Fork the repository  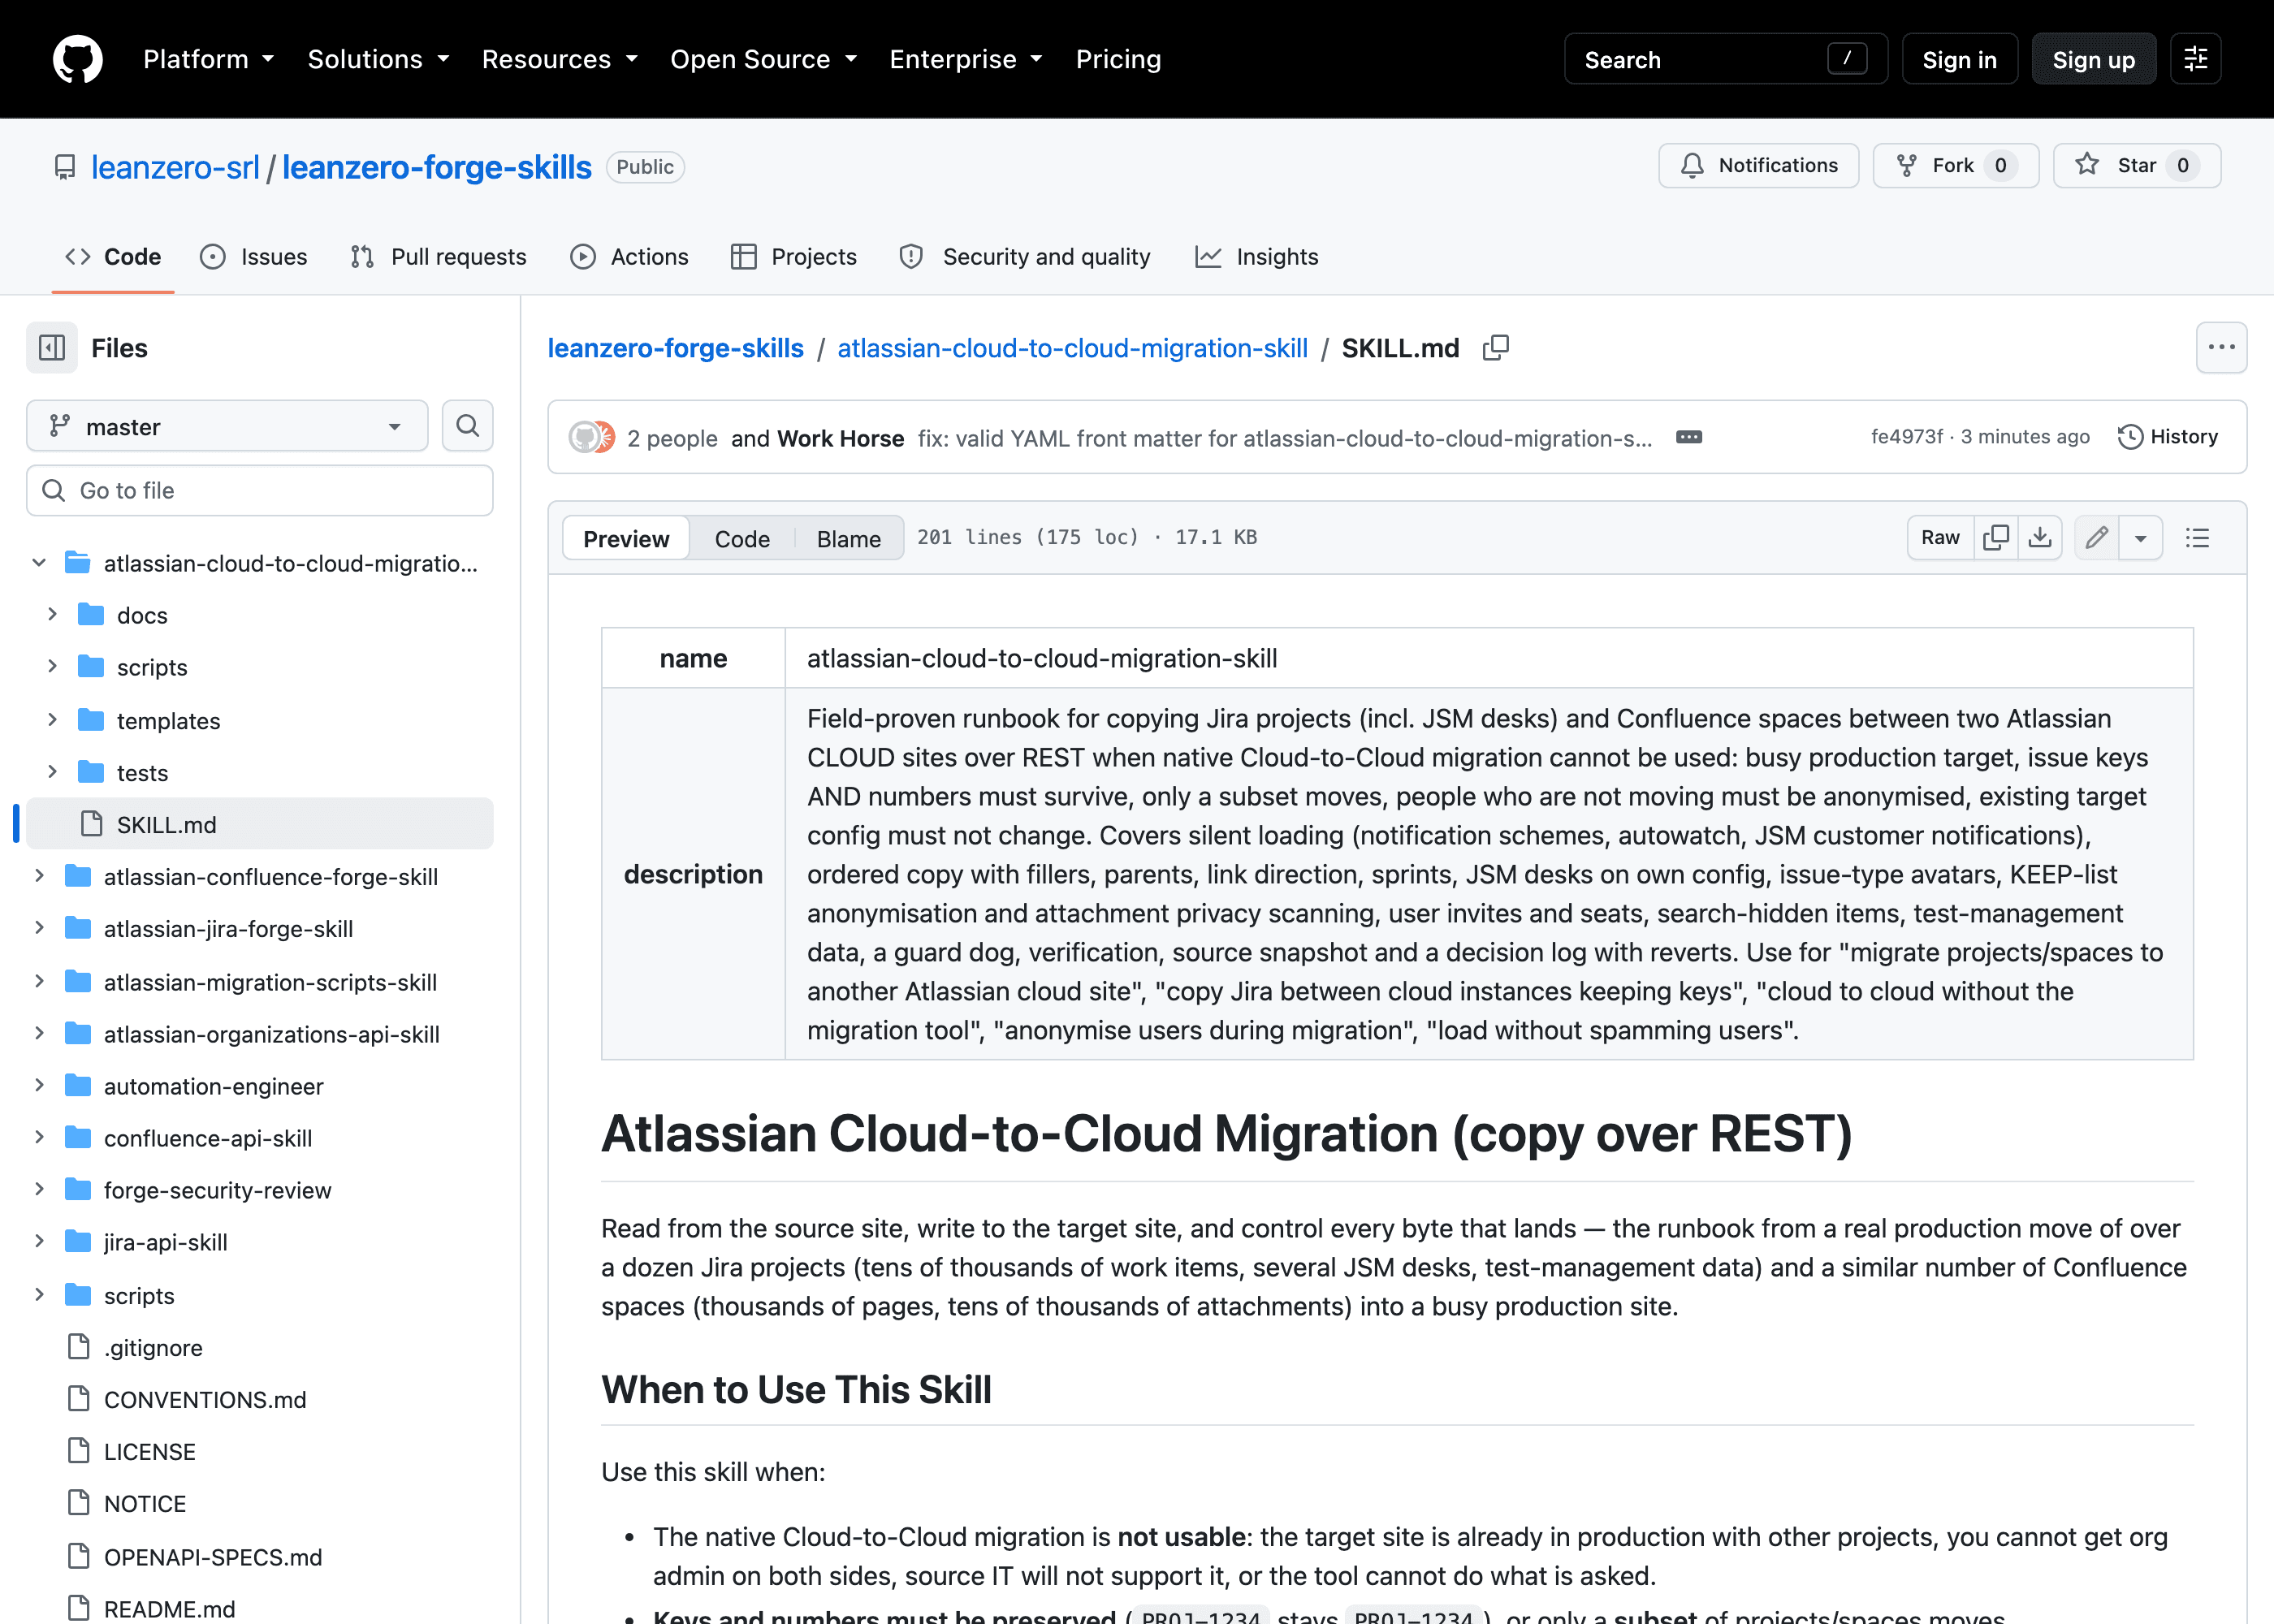click(1955, 166)
